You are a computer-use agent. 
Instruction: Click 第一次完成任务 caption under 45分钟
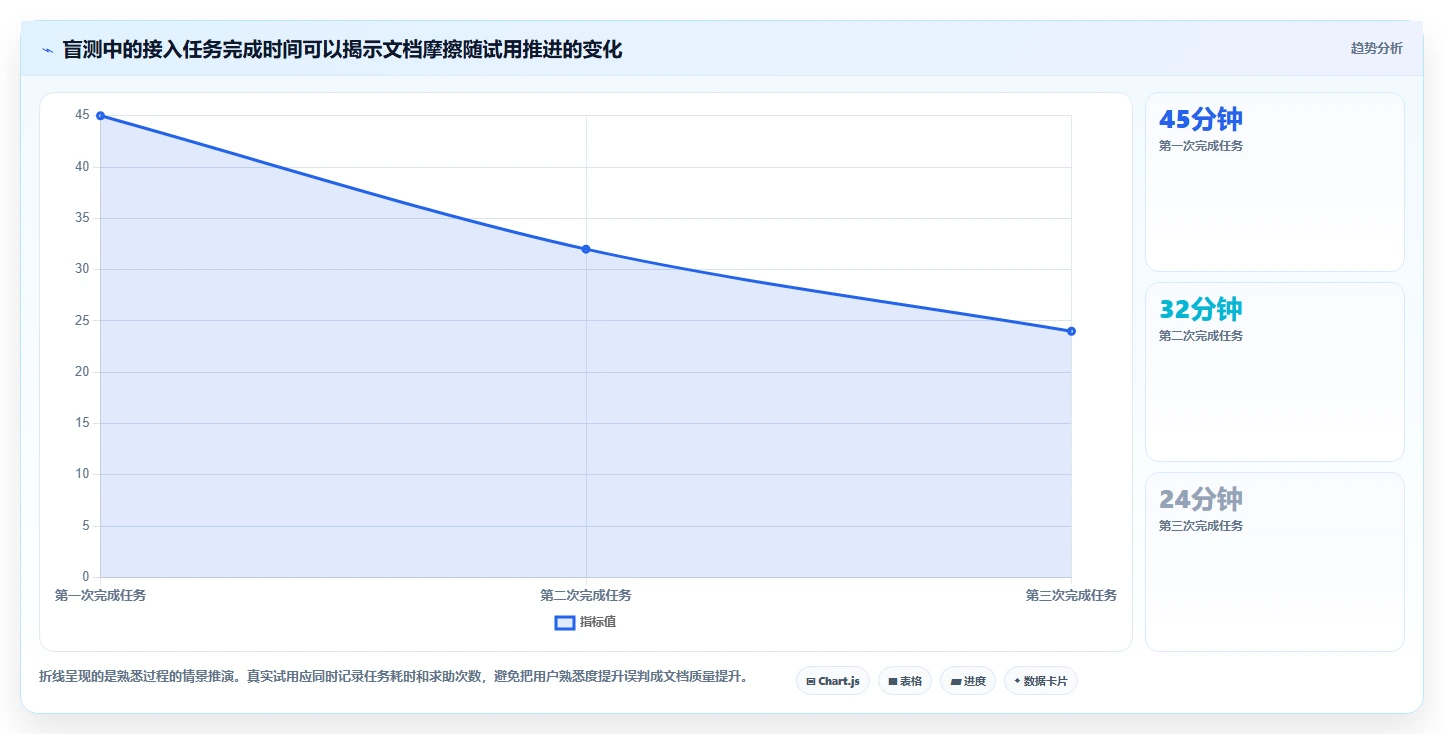[1201, 146]
